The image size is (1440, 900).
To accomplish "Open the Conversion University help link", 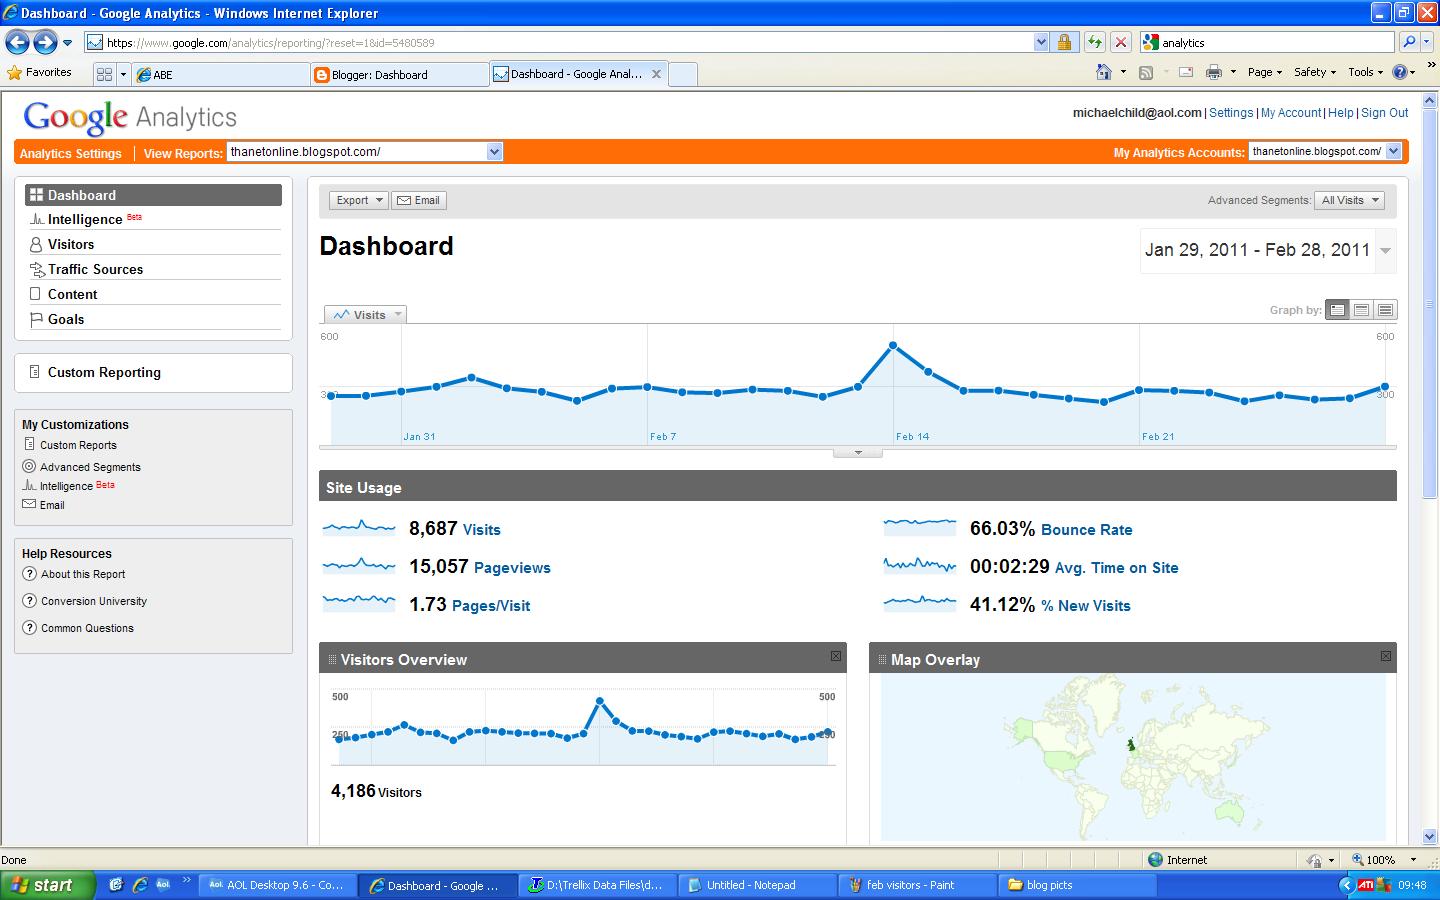I will coord(94,601).
